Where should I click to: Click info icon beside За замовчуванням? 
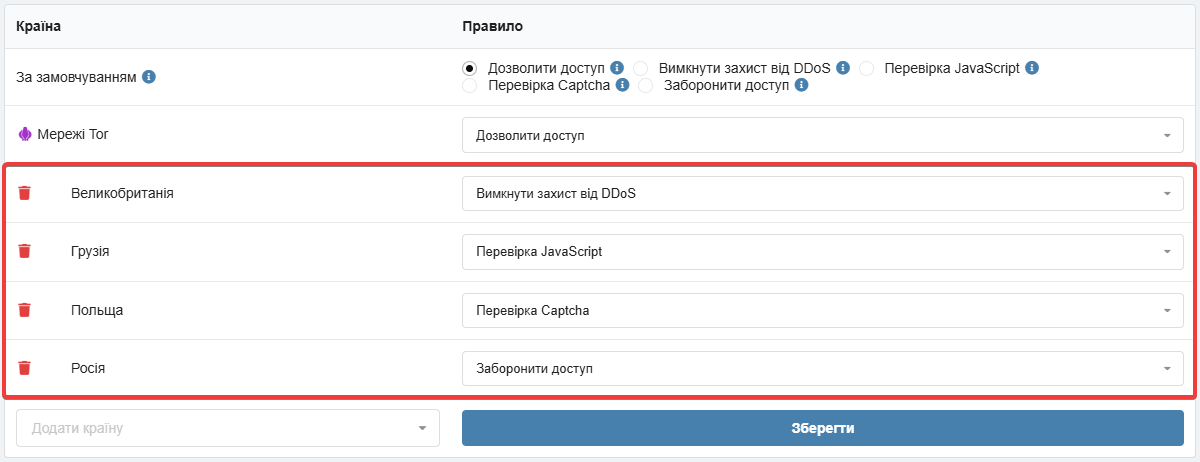(149, 77)
